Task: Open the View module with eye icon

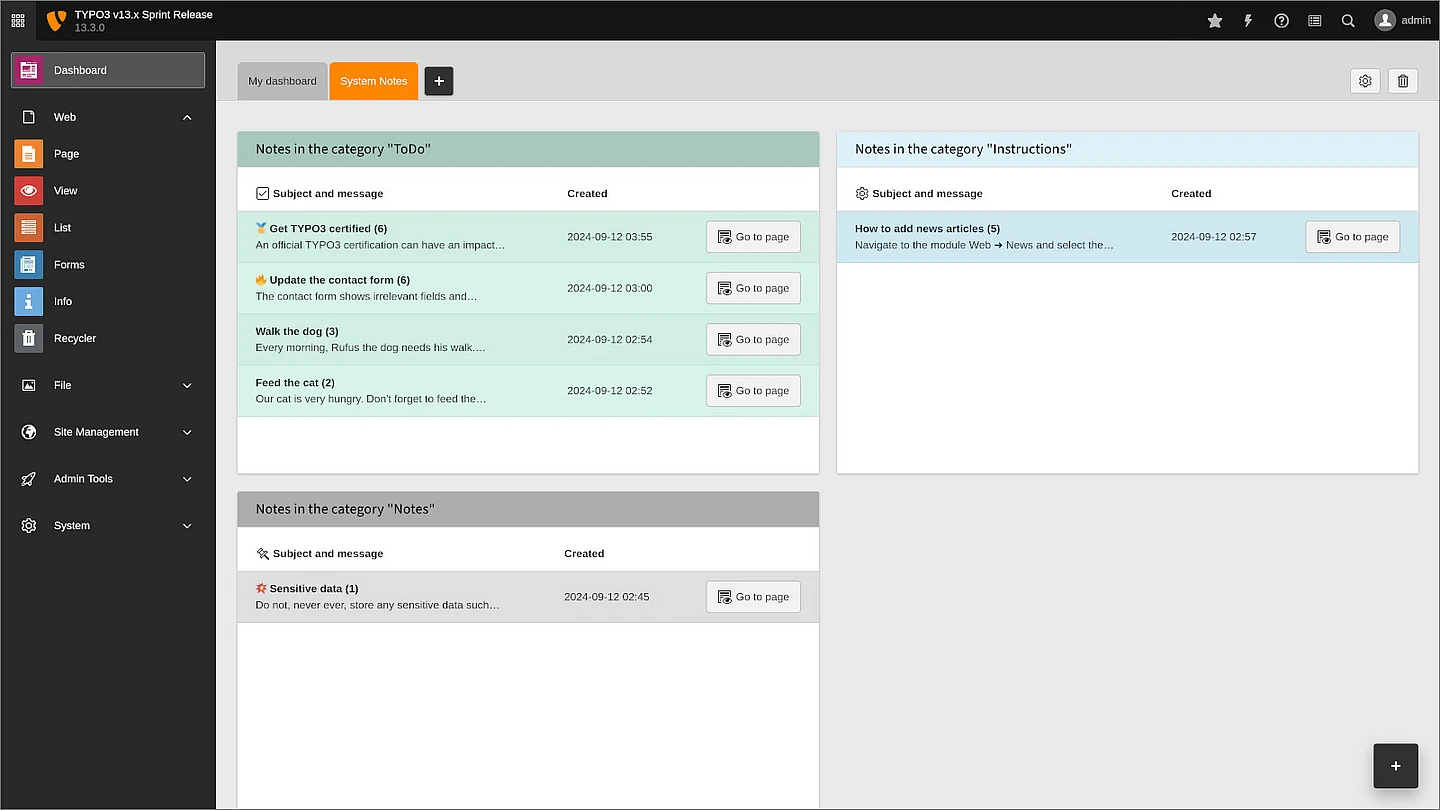Action: pyautogui.click(x=65, y=190)
